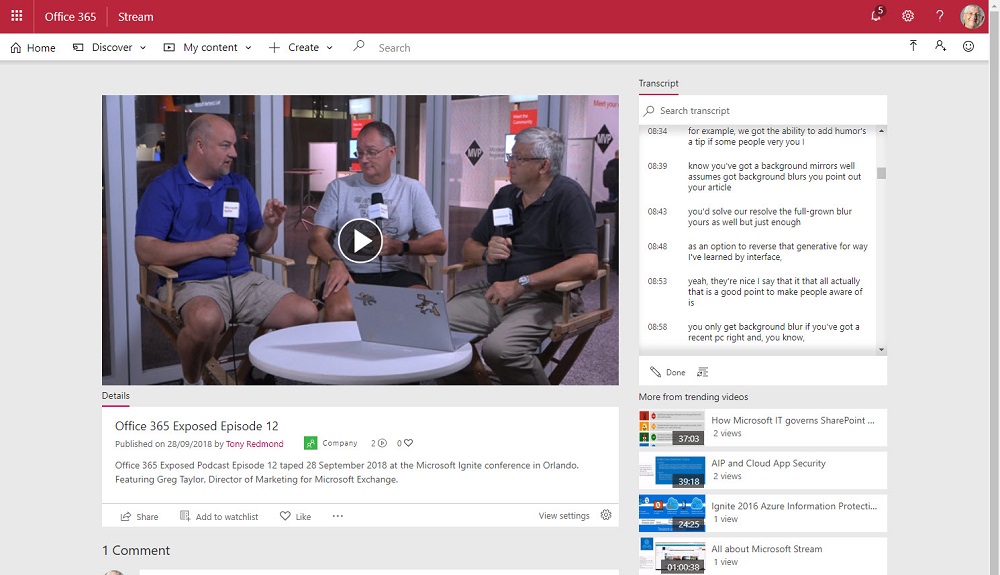Screen dimensions: 1000x575
Task: Expand the Create dropdown menu
Action: coord(301,47)
